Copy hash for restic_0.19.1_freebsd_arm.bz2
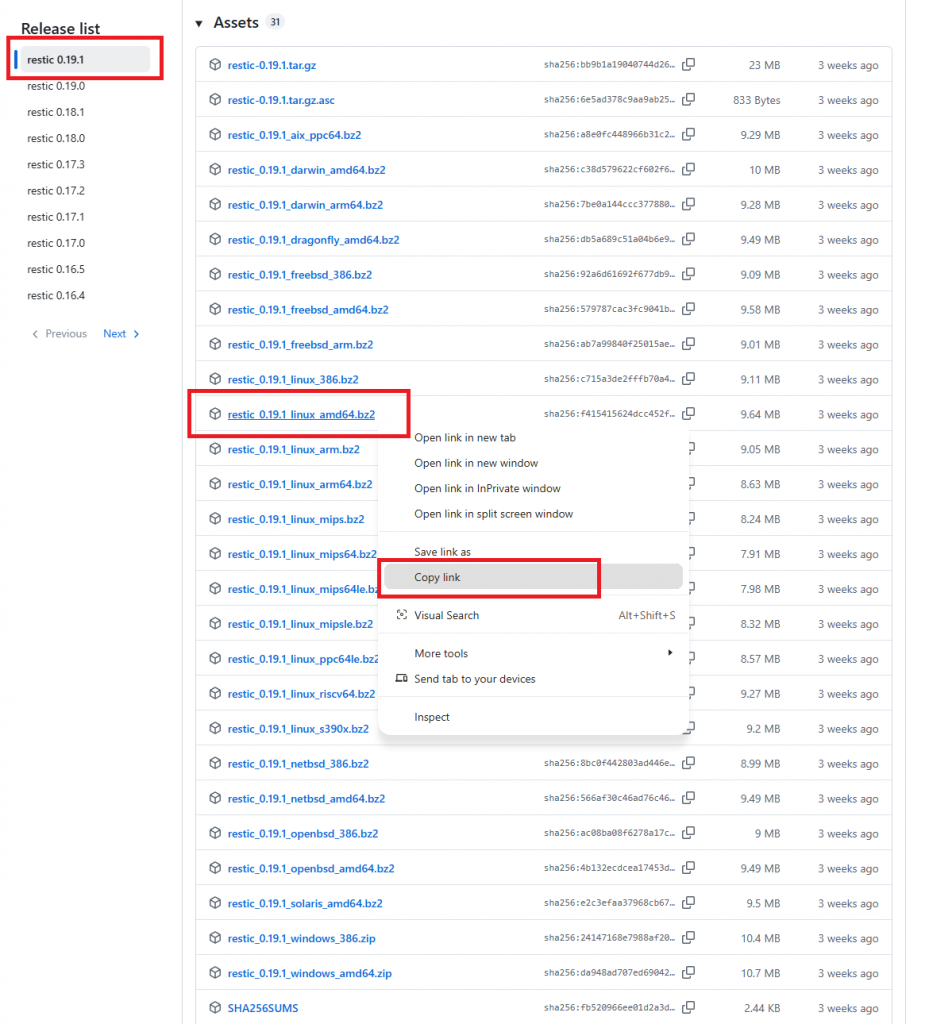Screen dimensions: 929x1024 [x=688, y=344]
